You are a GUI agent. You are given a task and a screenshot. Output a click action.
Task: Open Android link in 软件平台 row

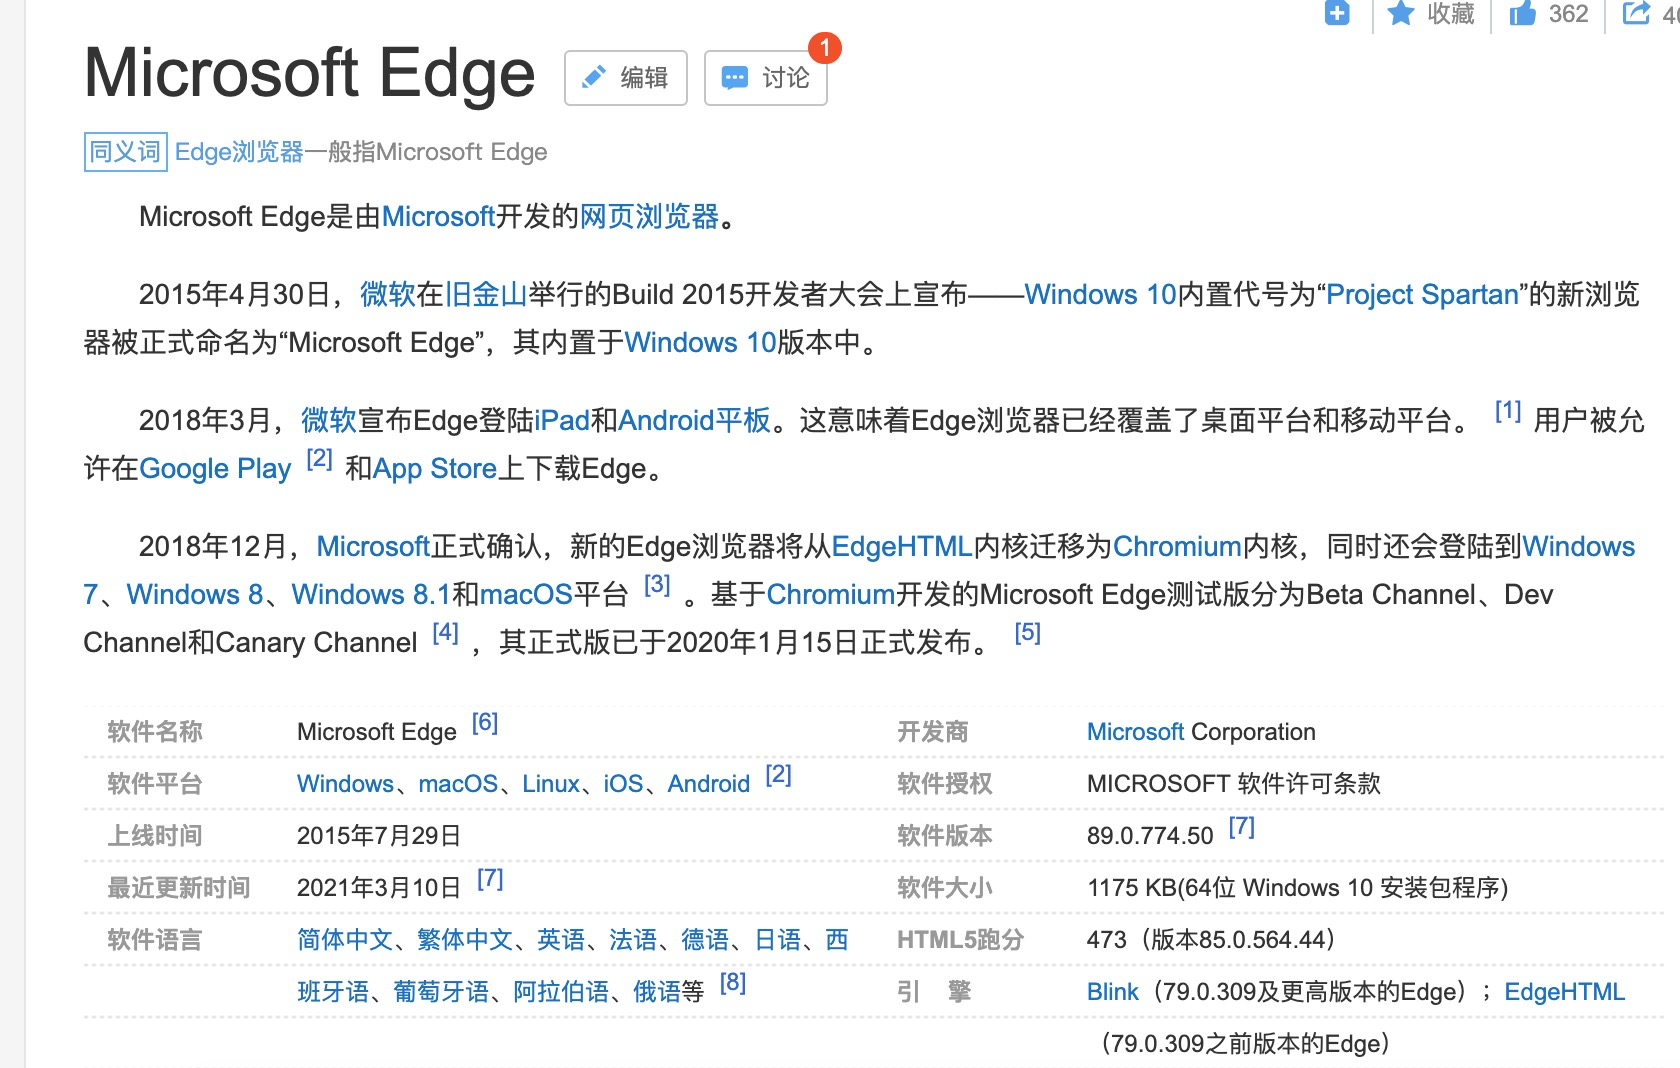point(708,784)
